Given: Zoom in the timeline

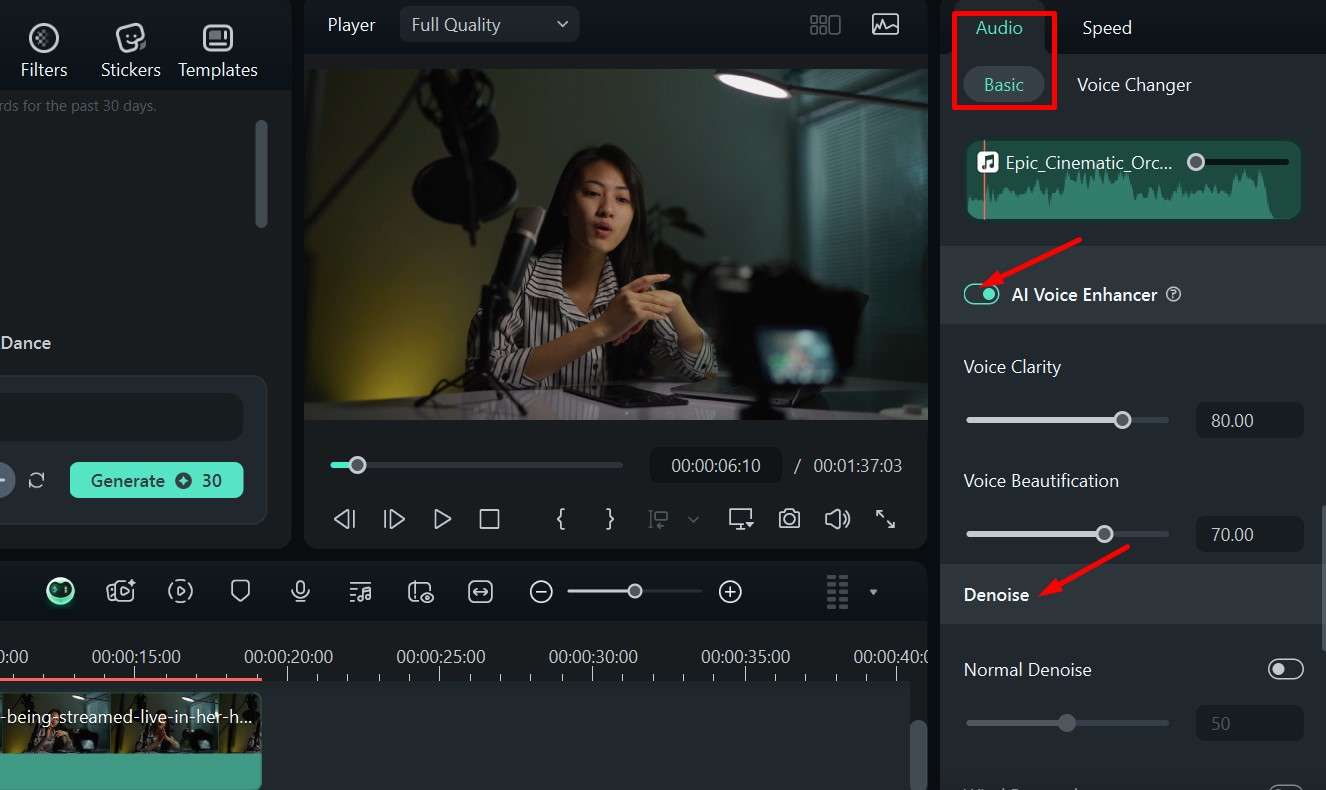Looking at the screenshot, I should coord(731,592).
